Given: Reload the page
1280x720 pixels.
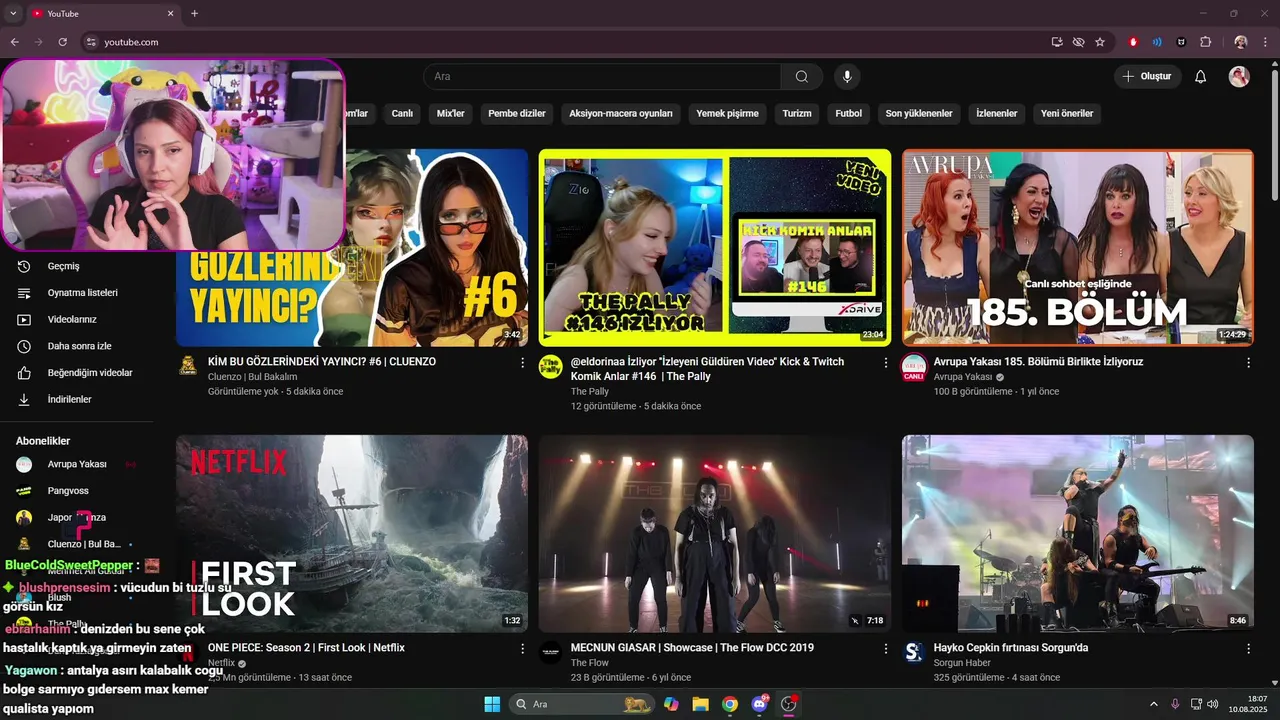Looking at the screenshot, I should (x=62, y=42).
